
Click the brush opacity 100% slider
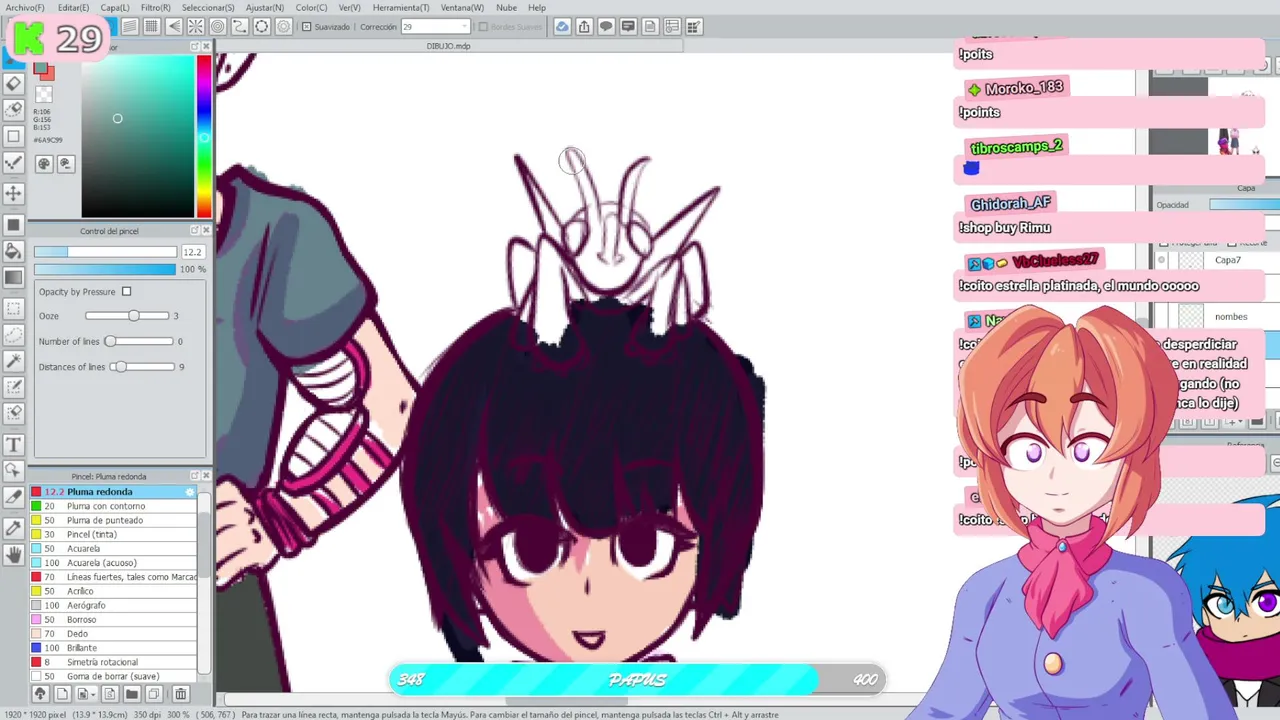coord(105,269)
